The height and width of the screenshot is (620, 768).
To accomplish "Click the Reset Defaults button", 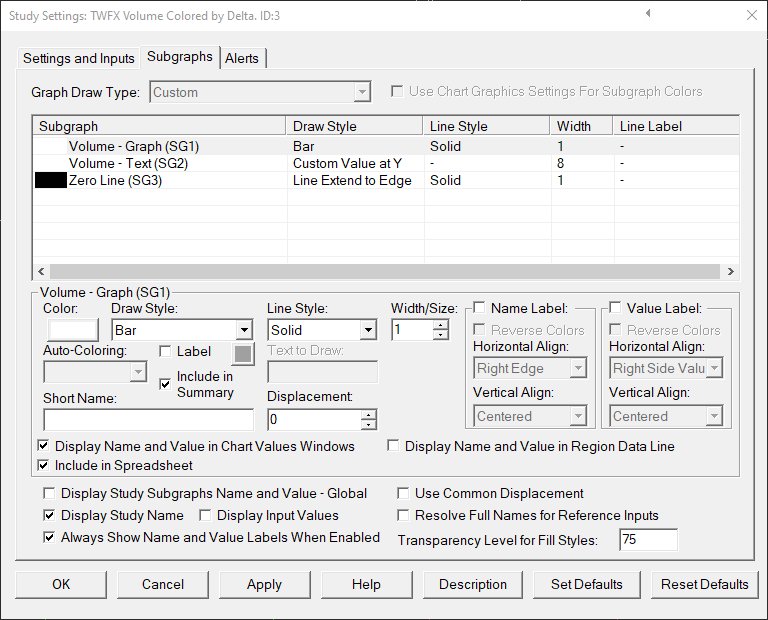I will [704, 584].
